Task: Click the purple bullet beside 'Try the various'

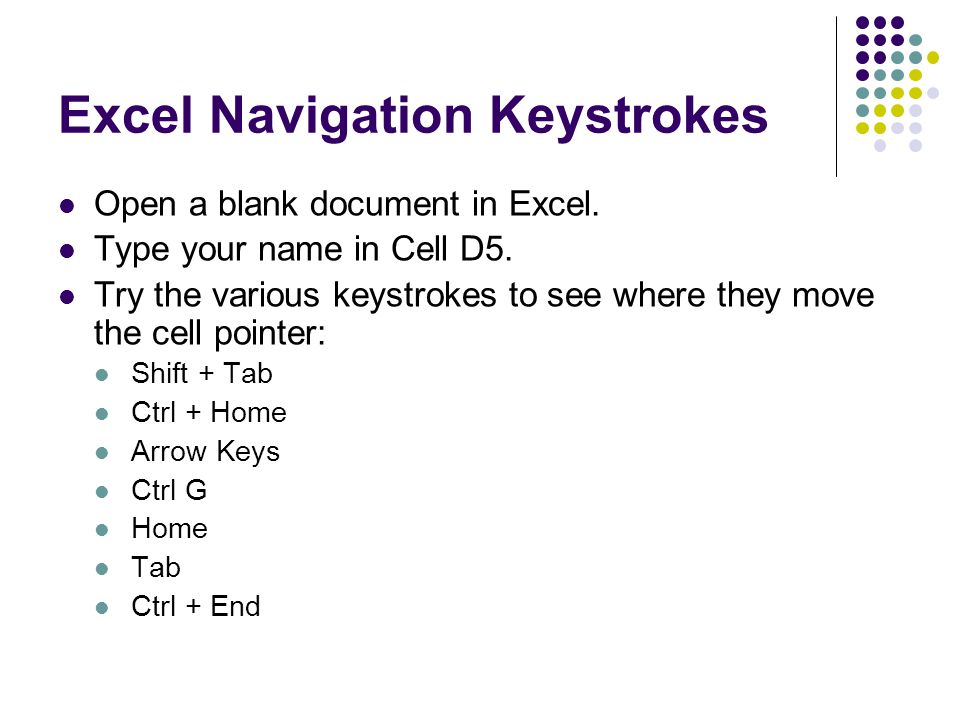Action: tap(67, 297)
